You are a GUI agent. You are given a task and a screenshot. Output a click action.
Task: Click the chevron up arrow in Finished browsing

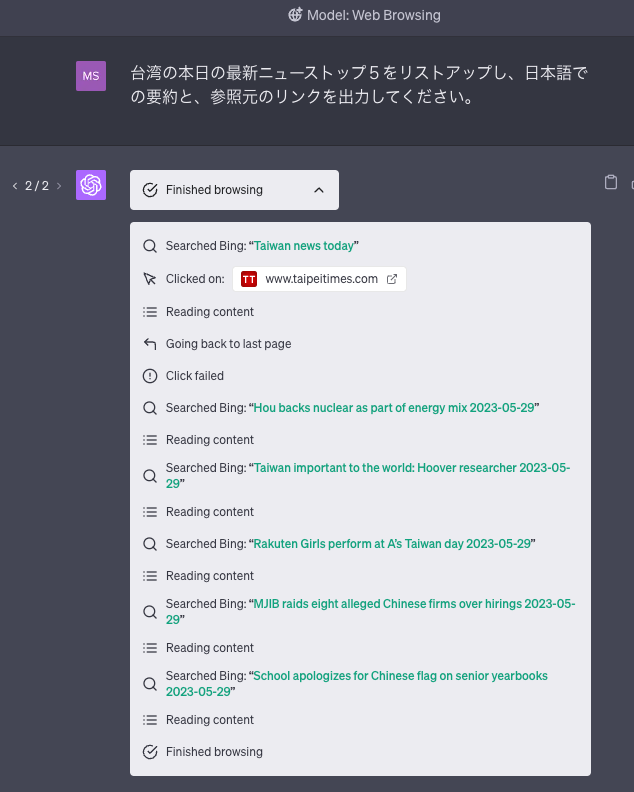click(319, 190)
